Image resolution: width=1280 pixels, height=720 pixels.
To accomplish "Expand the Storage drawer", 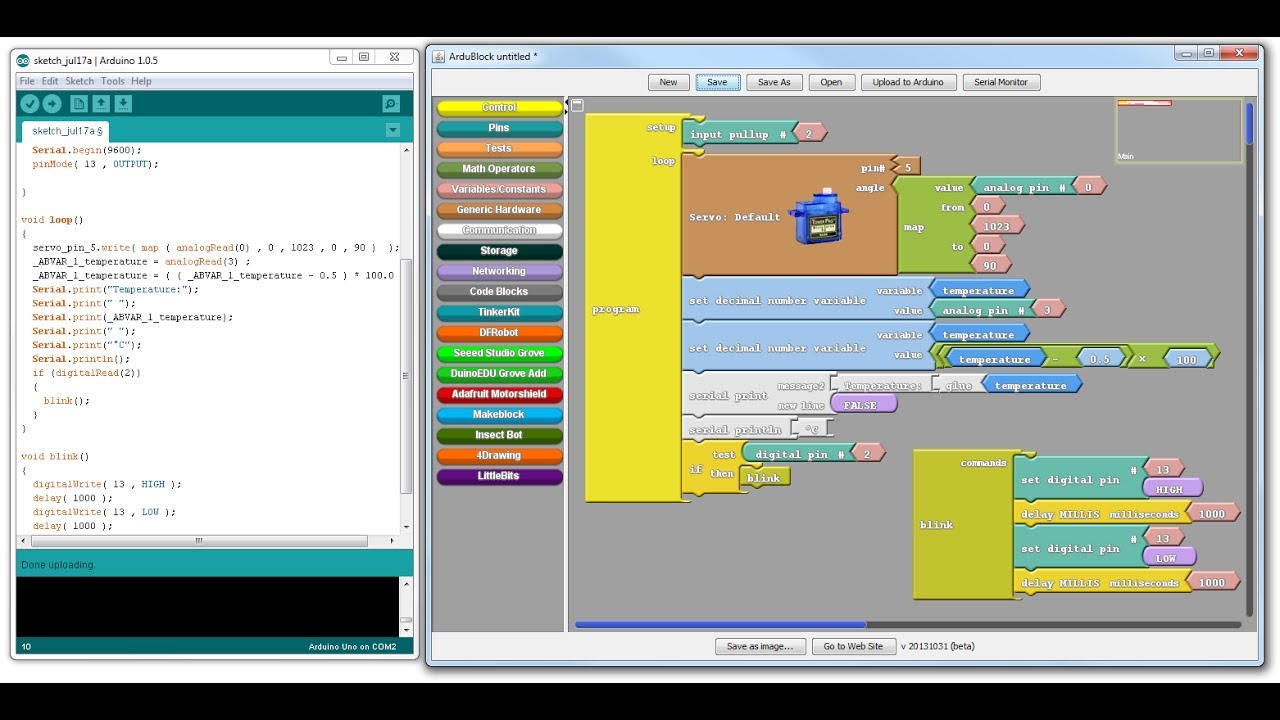I will [499, 251].
